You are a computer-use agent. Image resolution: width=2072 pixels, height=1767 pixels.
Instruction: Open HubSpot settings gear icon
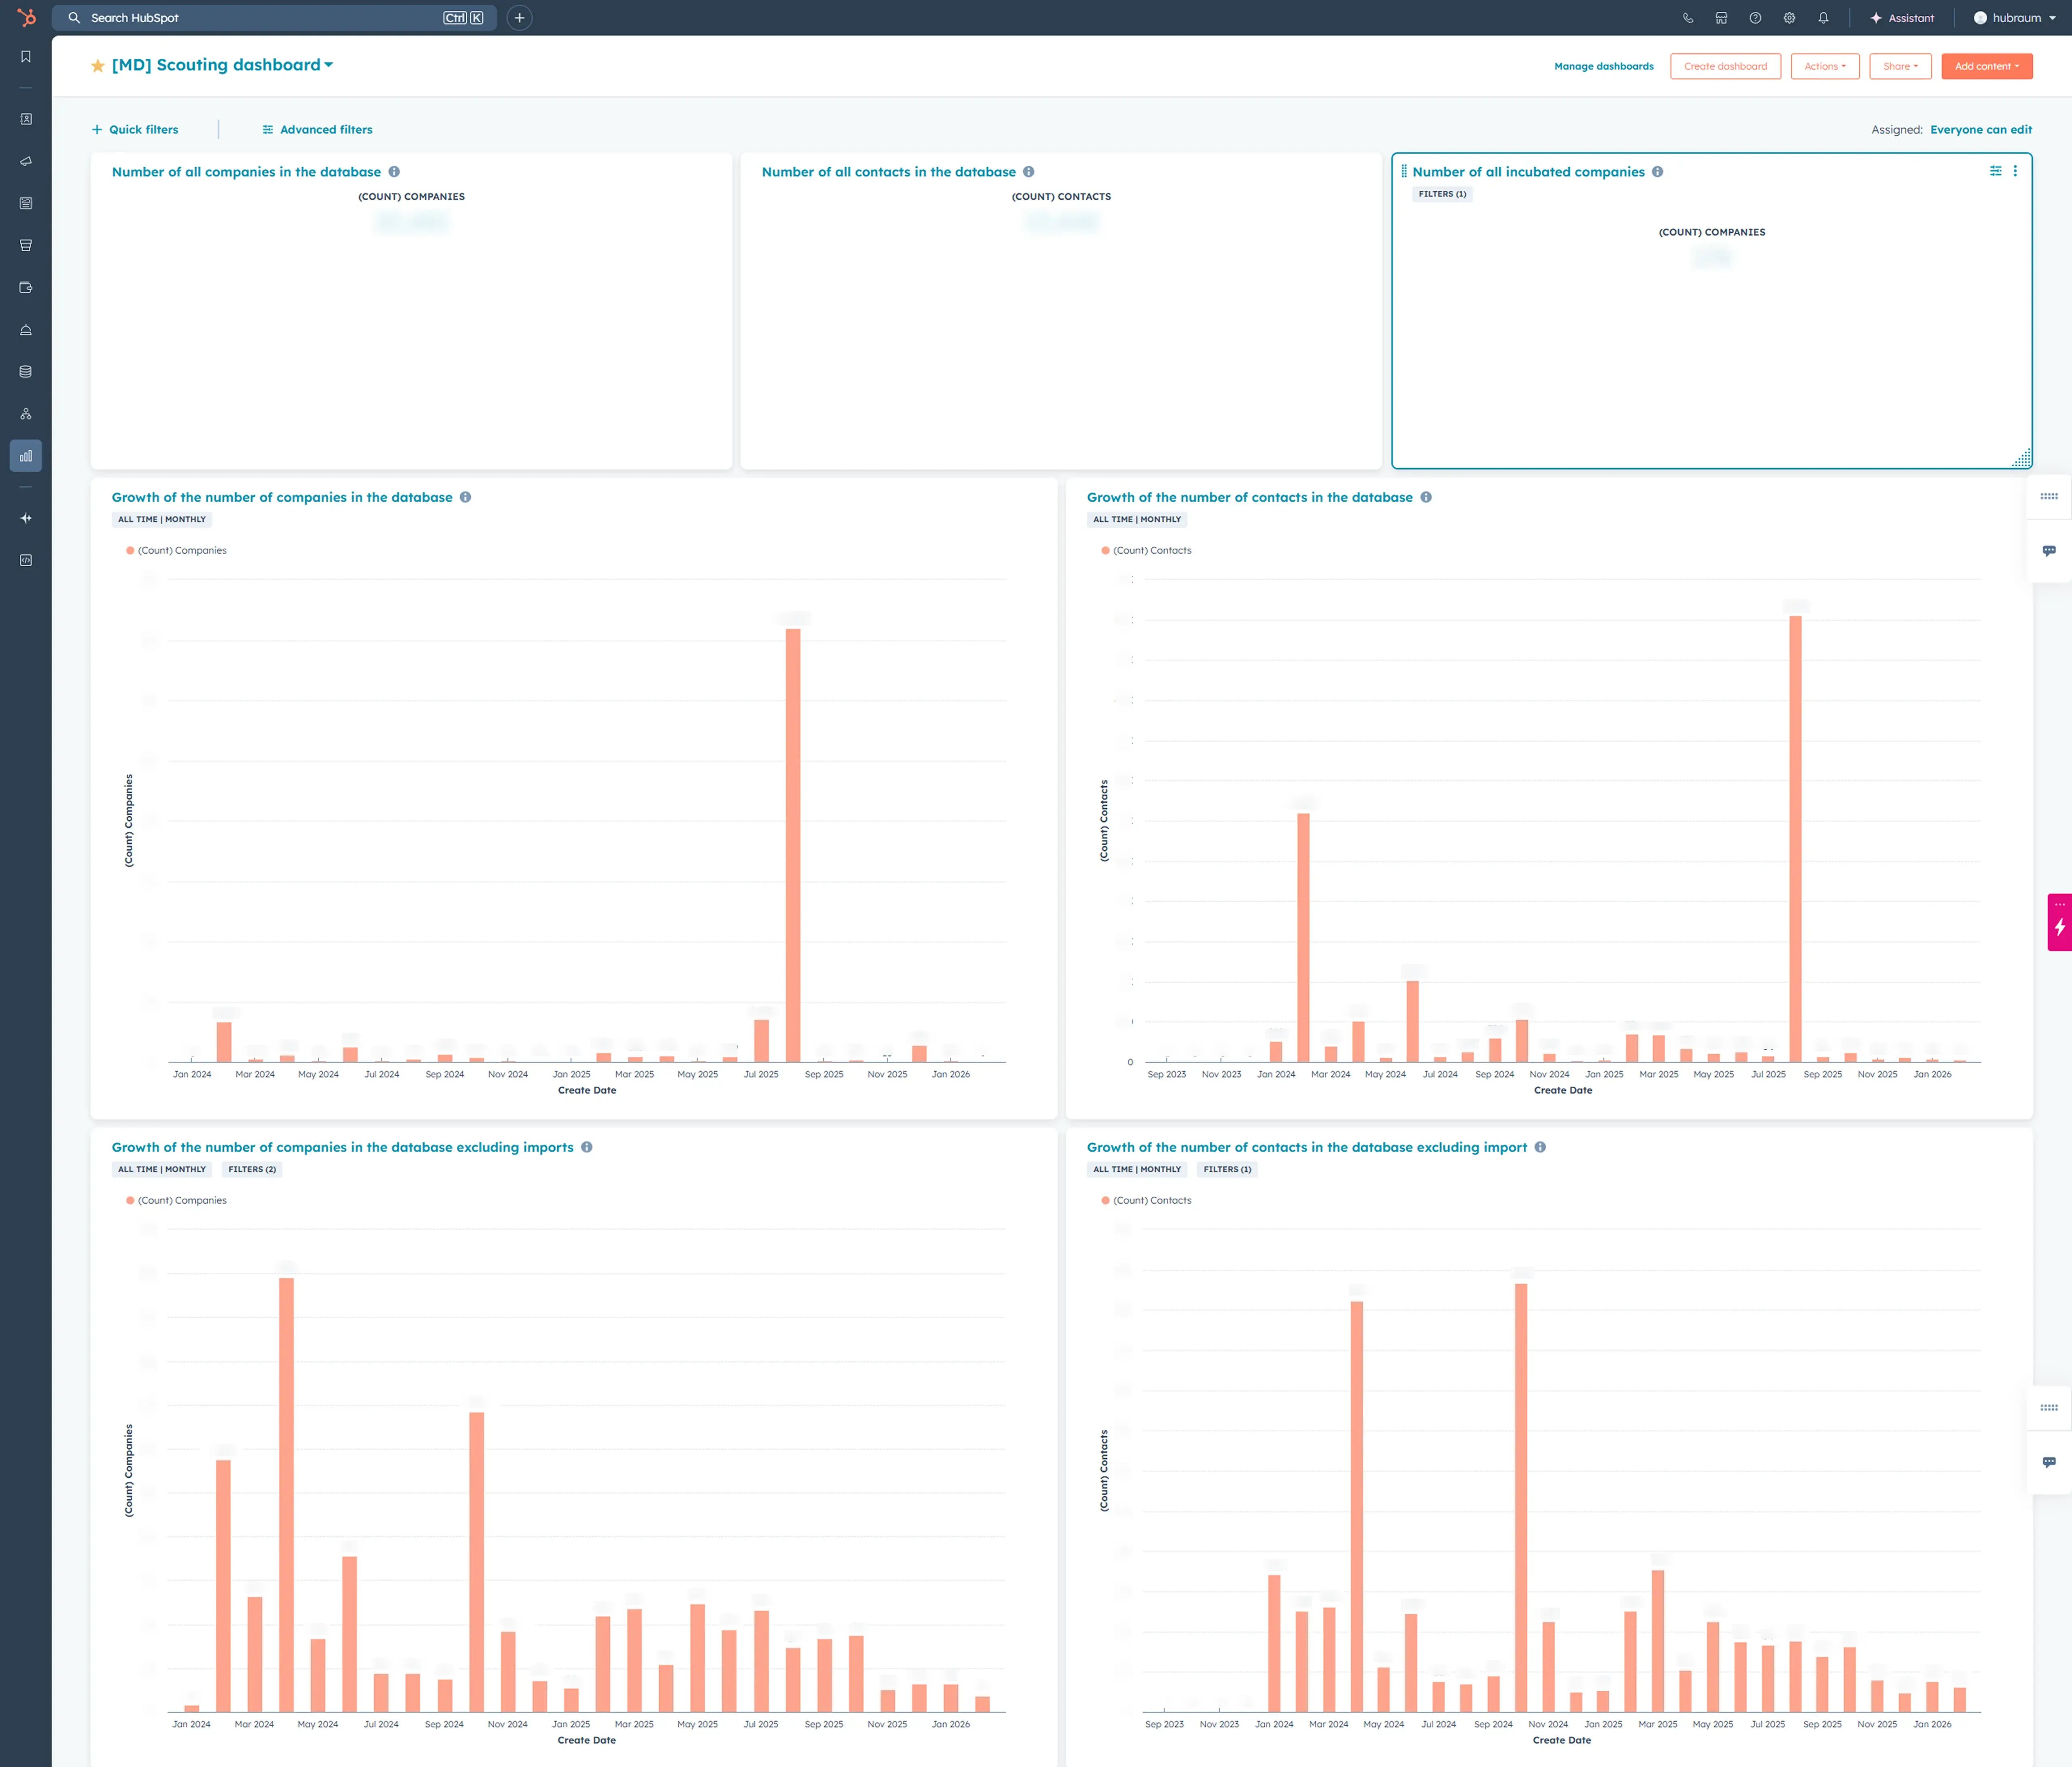tap(1789, 17)
